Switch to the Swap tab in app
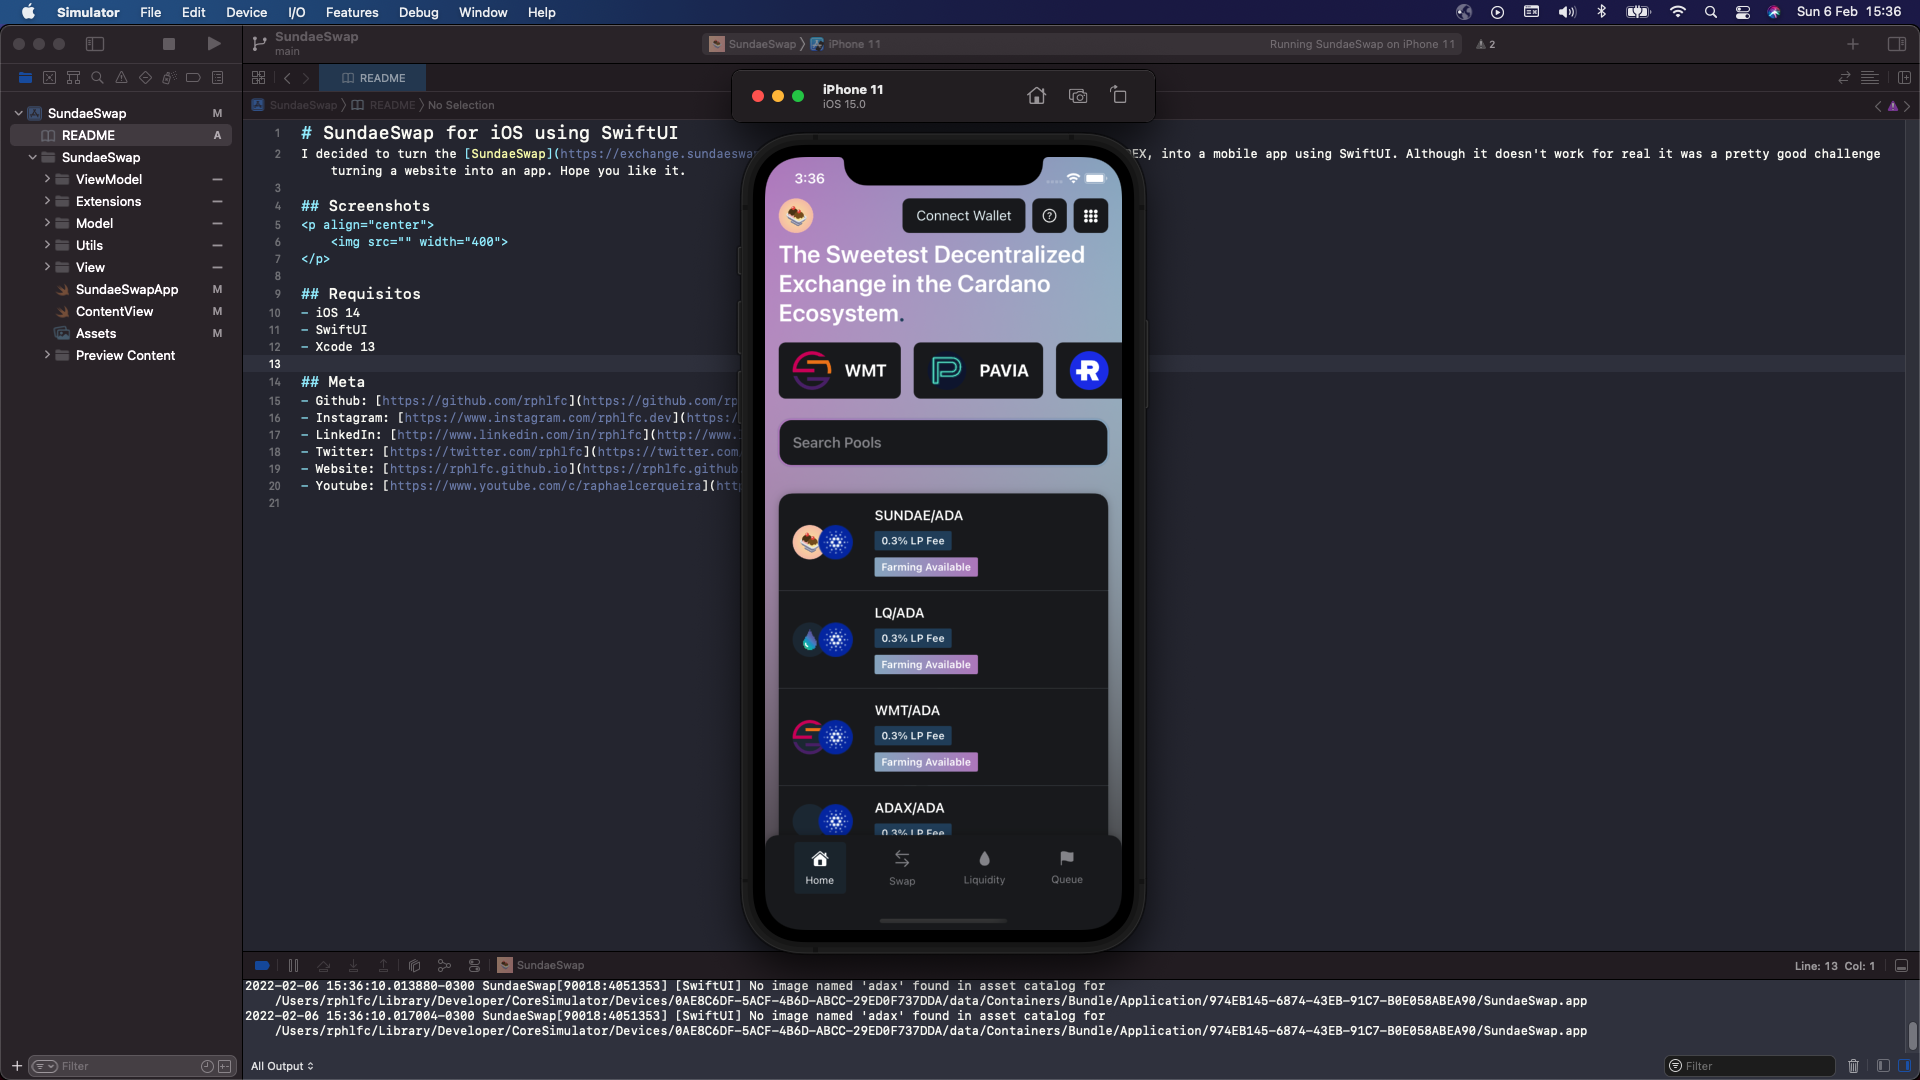Image resolution: width=1920 pixels, height=1080 pixels. [x=902, y=867]
